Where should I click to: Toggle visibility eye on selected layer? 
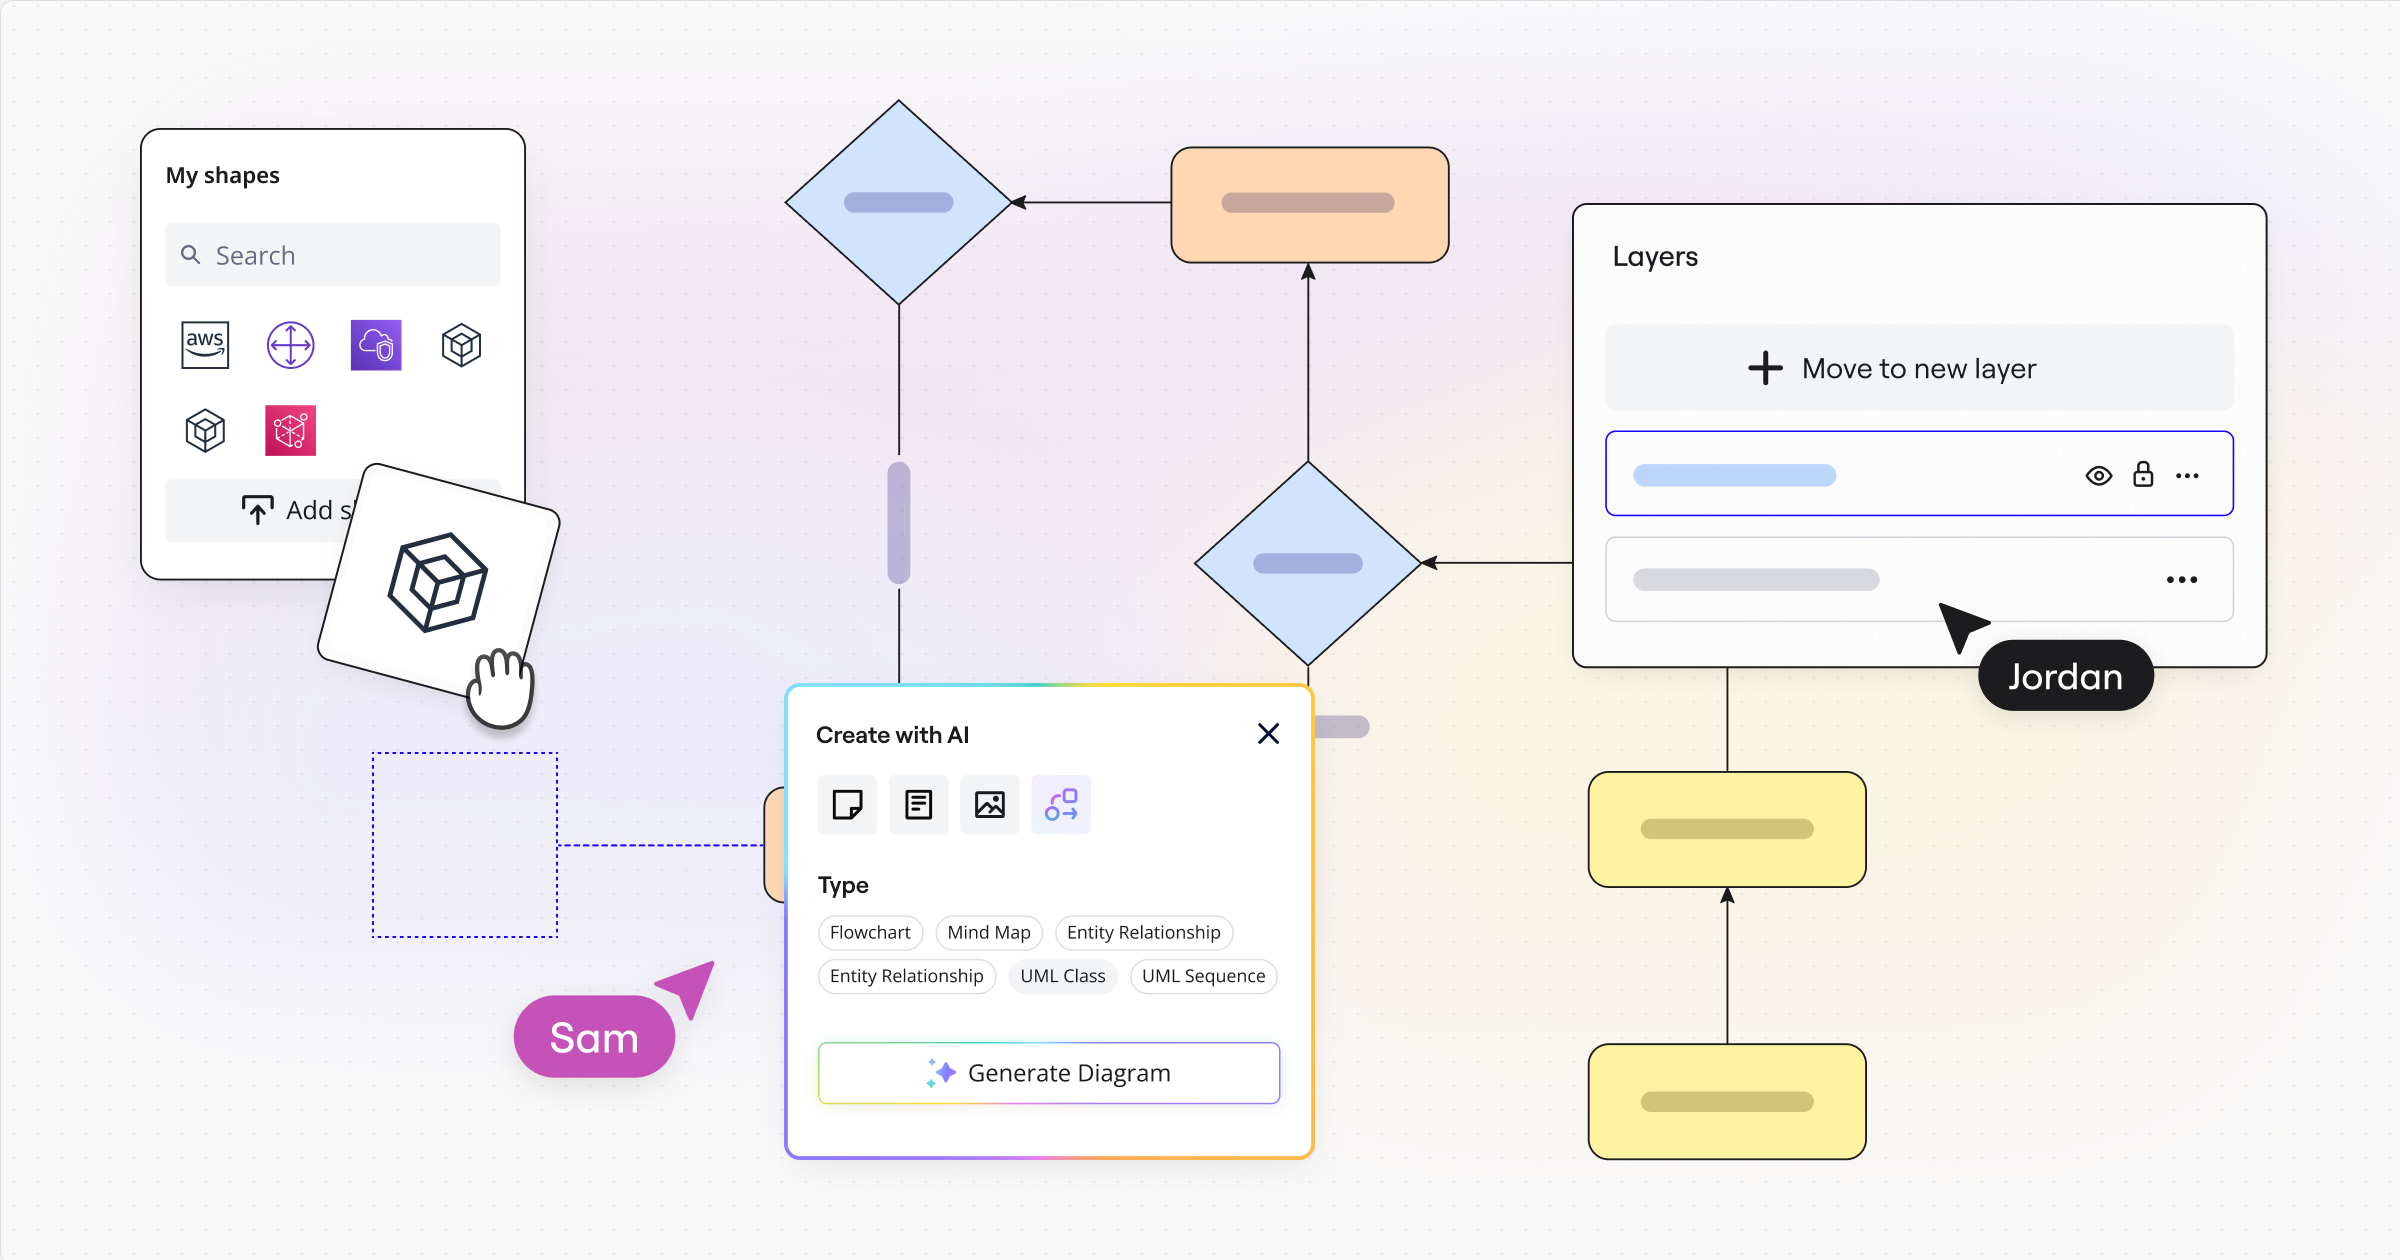point(2098,476)
